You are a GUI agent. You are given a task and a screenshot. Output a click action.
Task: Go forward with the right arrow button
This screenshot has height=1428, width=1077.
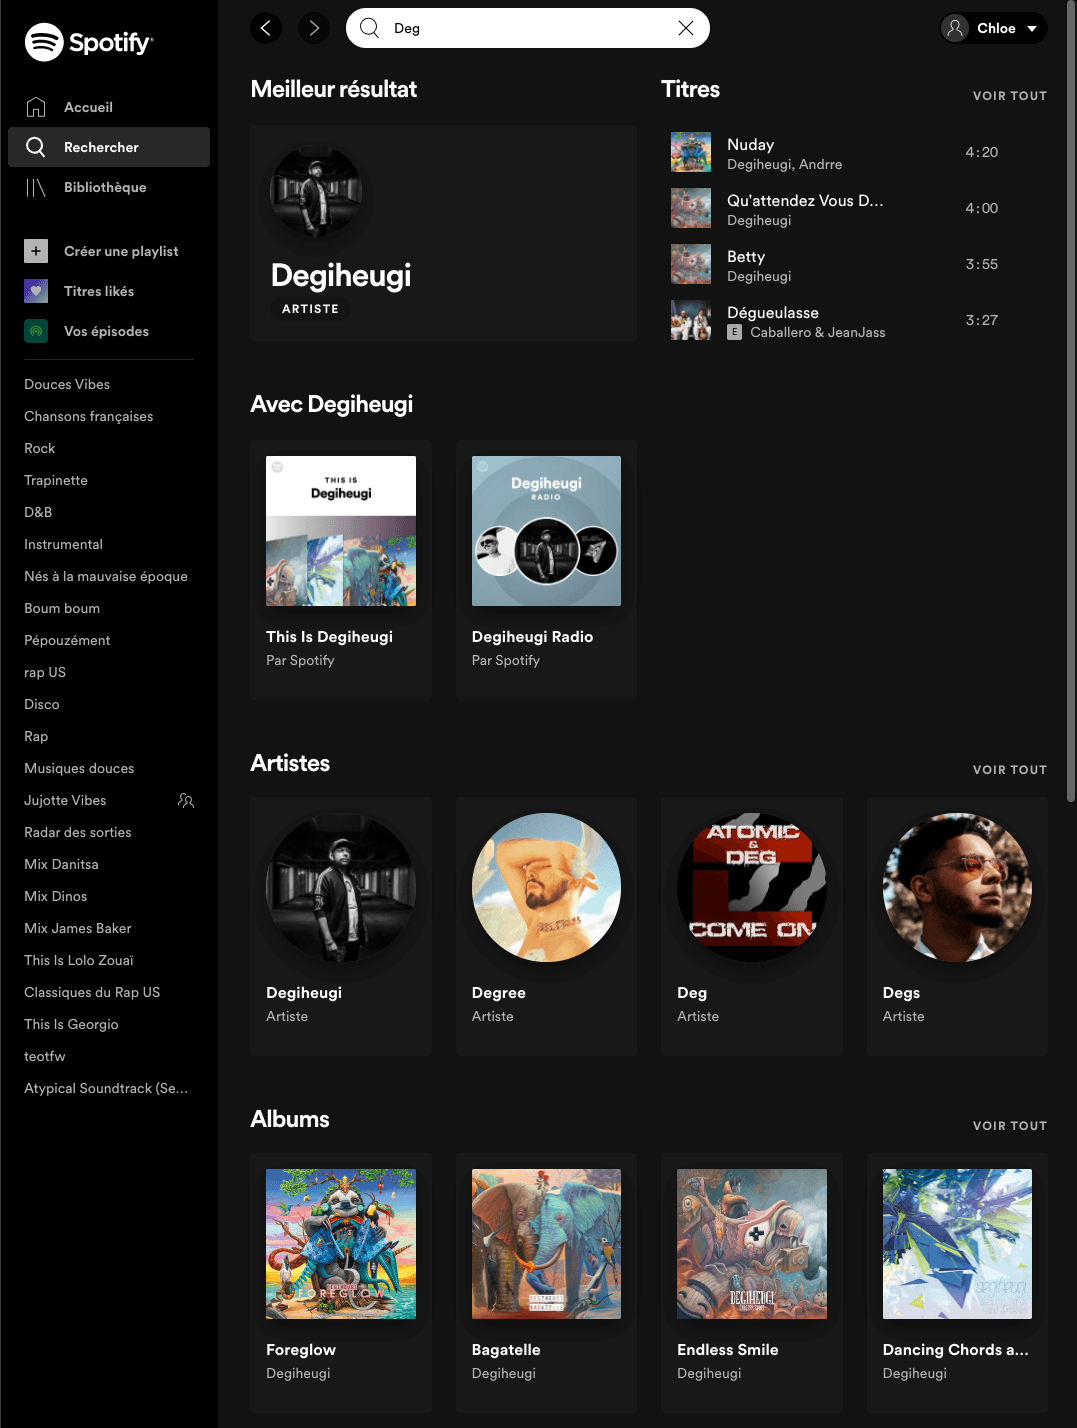coord(314,28)
